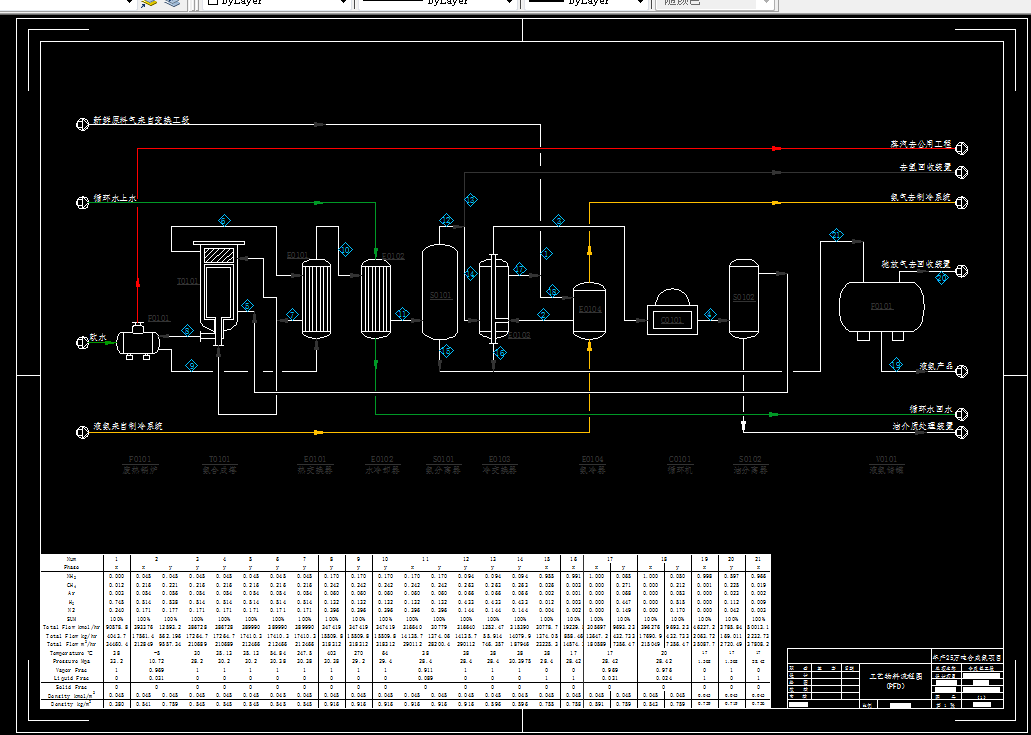The image size is (1031, 735).
Task: Pick the E0102 water cooler exchanger
Action: tap(375, 298)
